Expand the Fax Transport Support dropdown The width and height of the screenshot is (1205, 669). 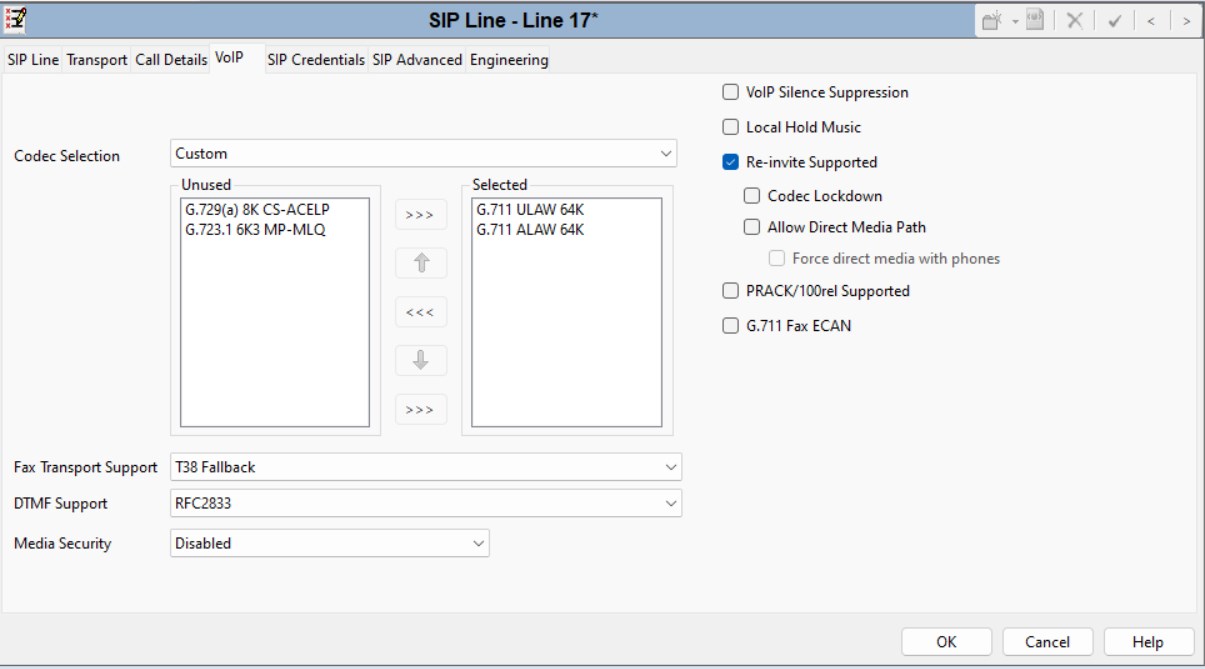click(426, 467)
